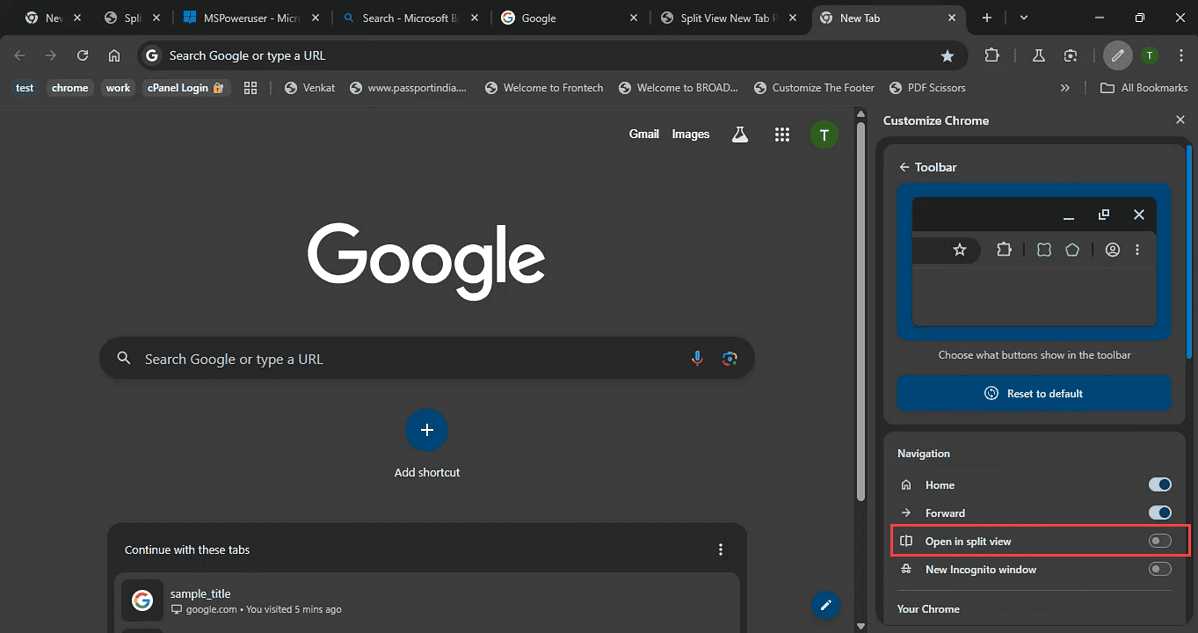Open the profile avatar in the browser toolbar

[1149, 56]
